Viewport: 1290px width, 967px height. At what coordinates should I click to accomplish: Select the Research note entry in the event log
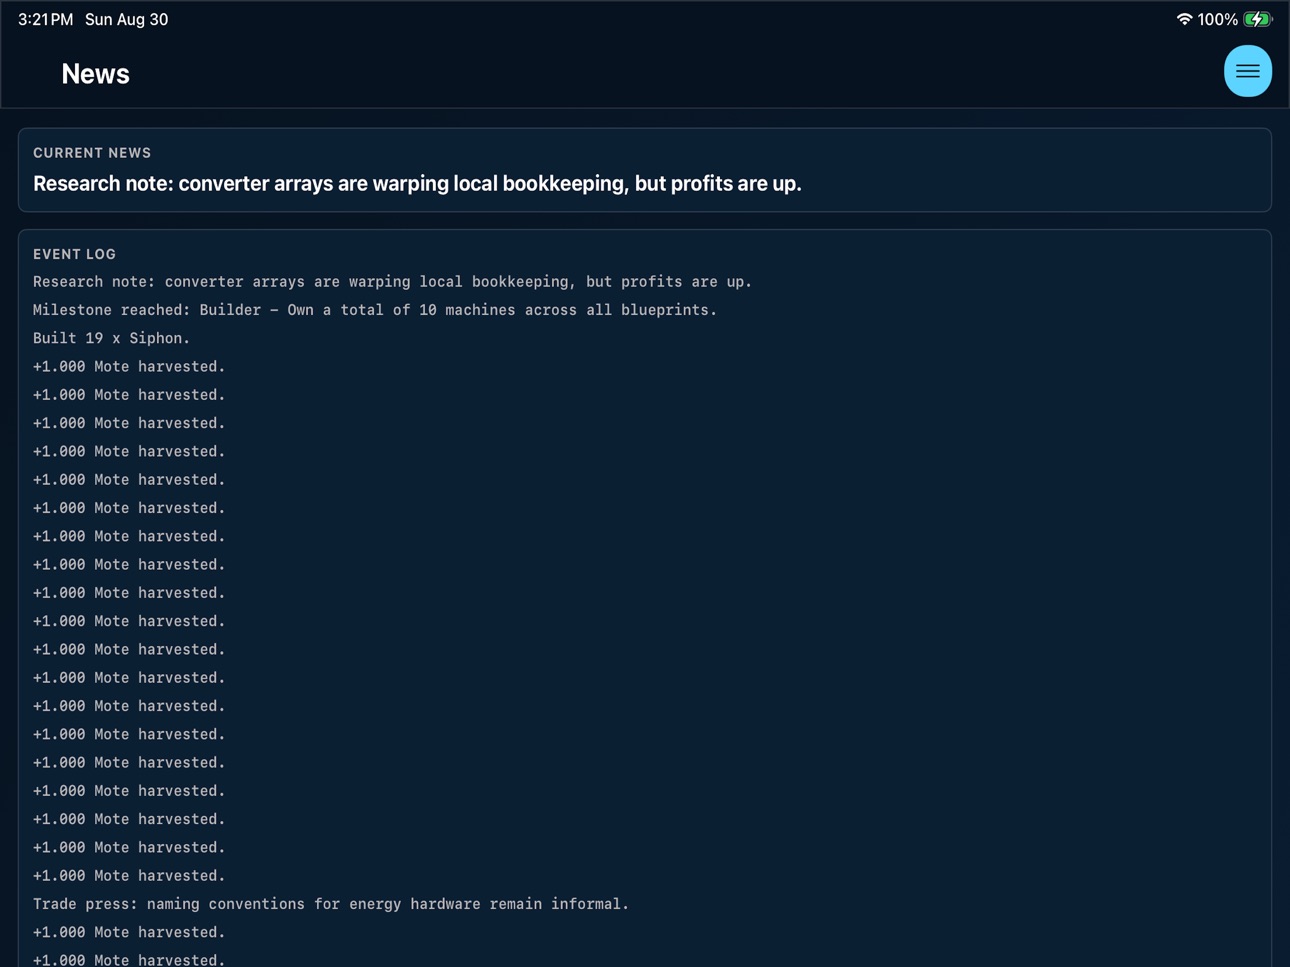[392, 282]
